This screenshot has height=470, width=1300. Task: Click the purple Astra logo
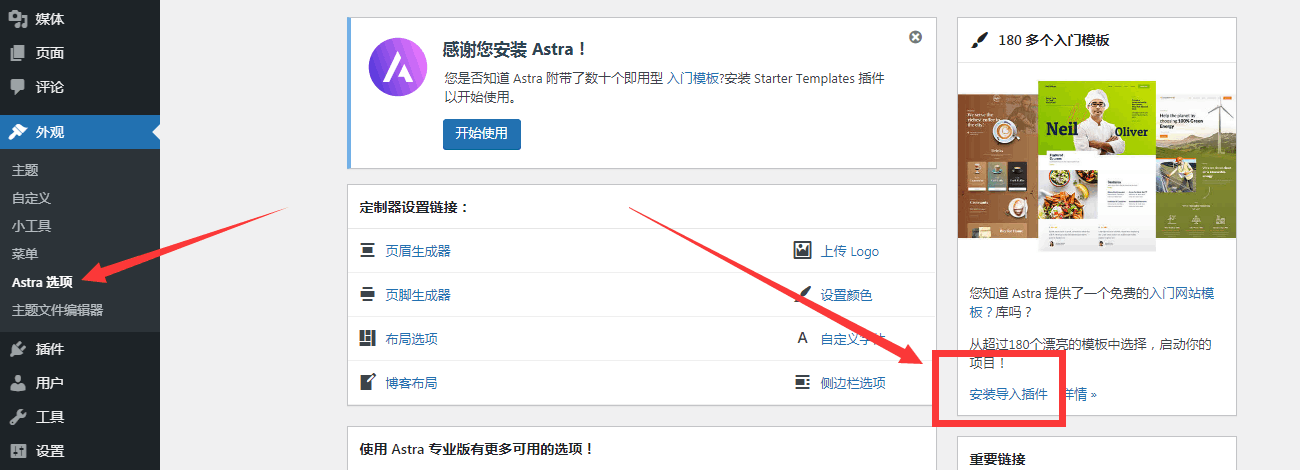(x=398, y=68)
